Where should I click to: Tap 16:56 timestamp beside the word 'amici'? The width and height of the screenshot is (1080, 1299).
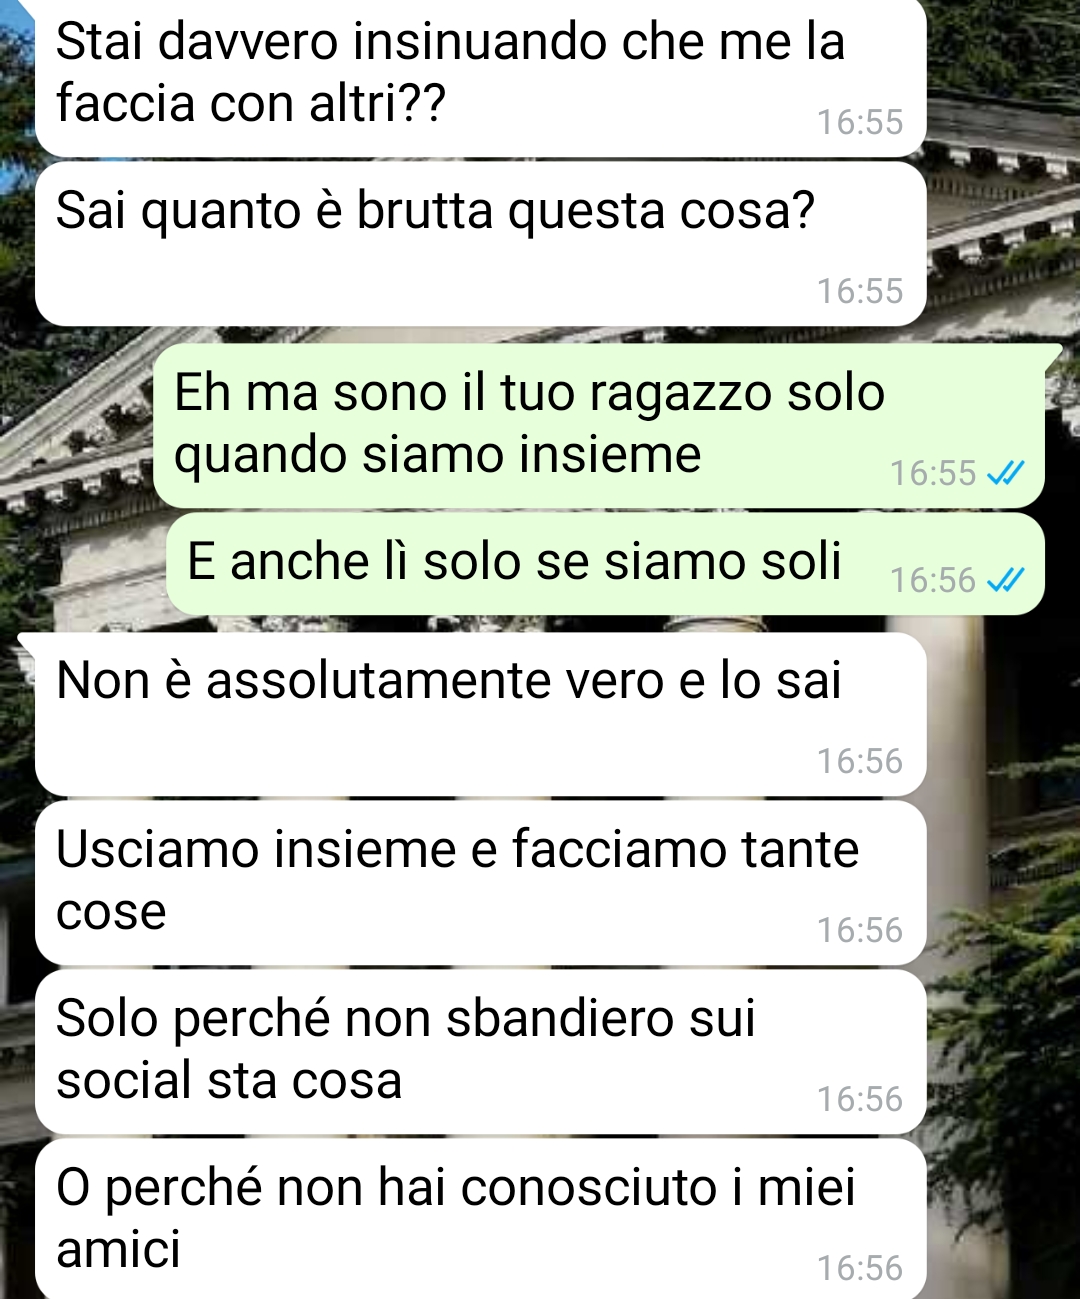click(859, 1268)
